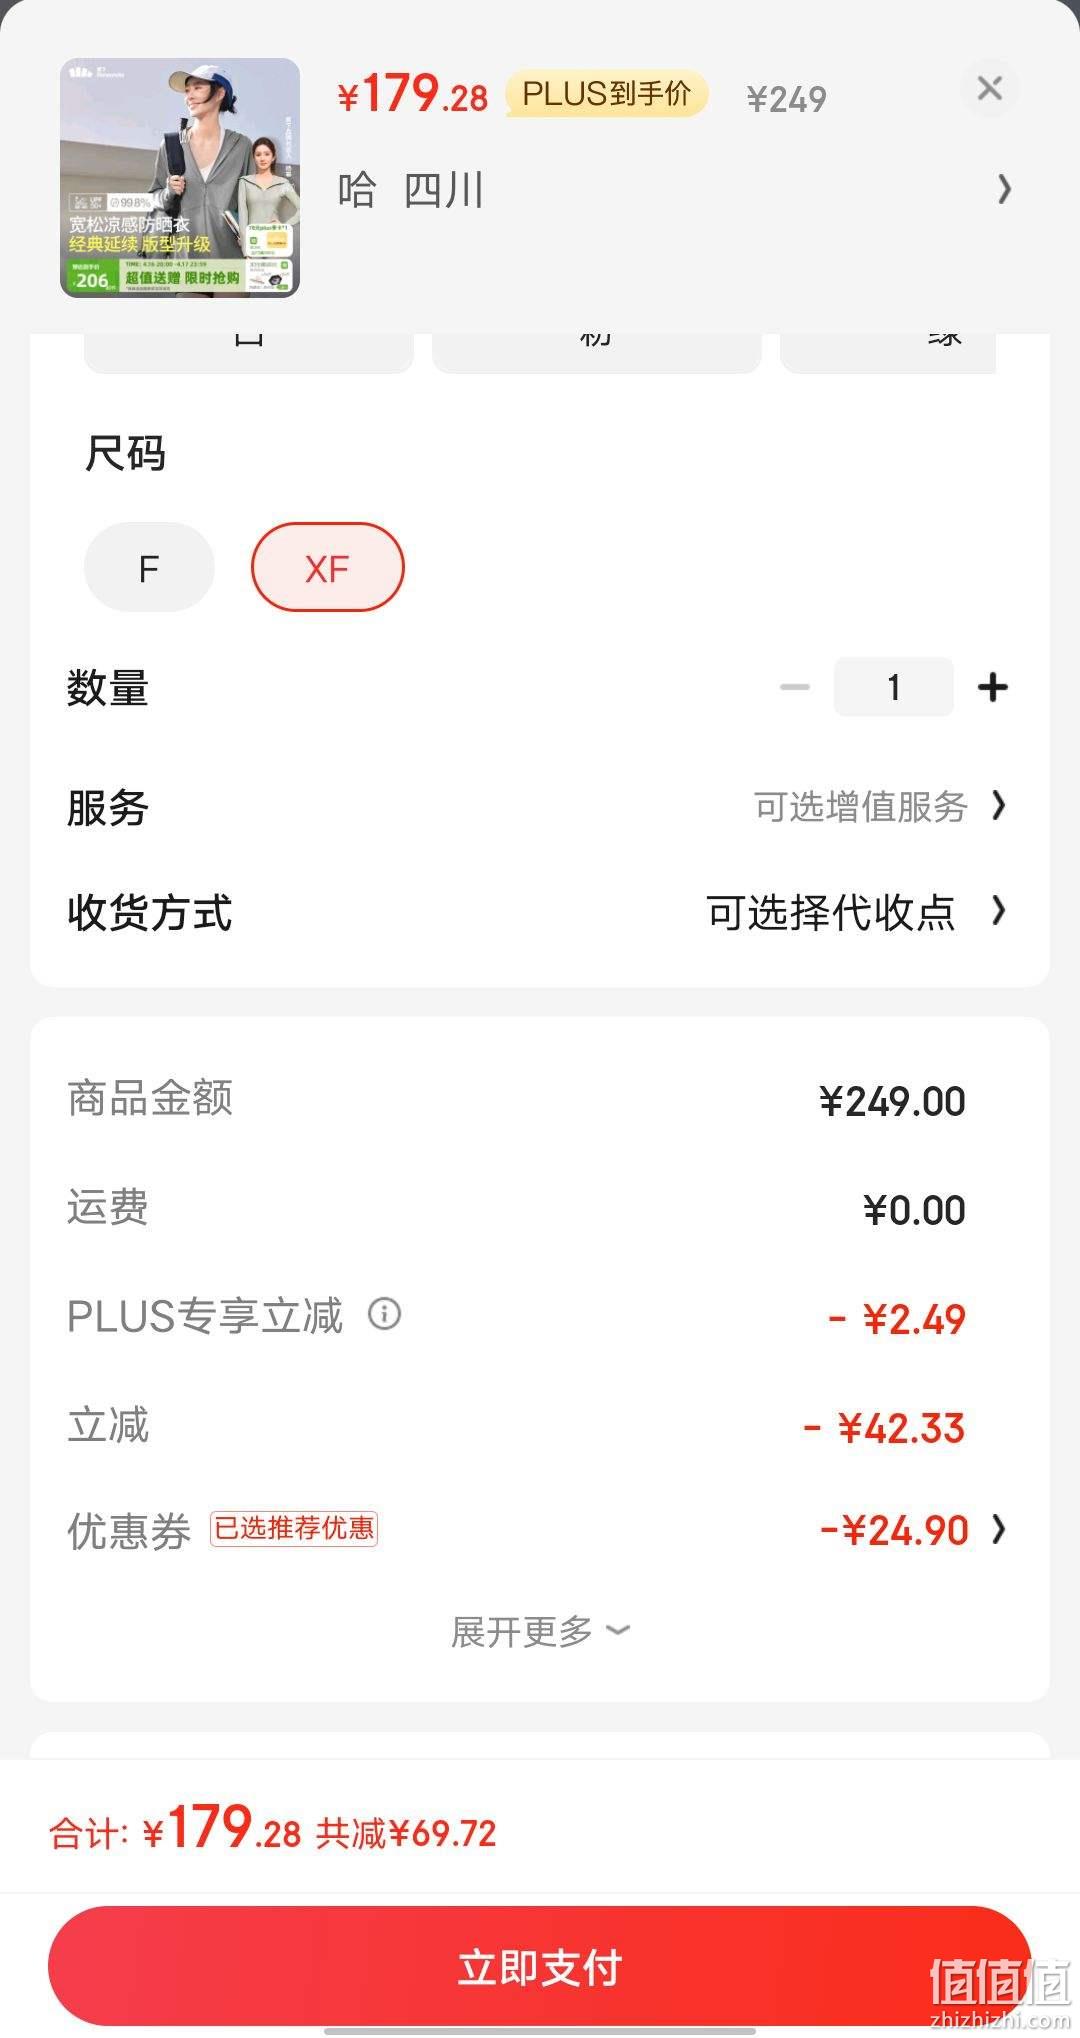
Task: Open 可选择代收点 delivery method options
Action: coord(830,912)
